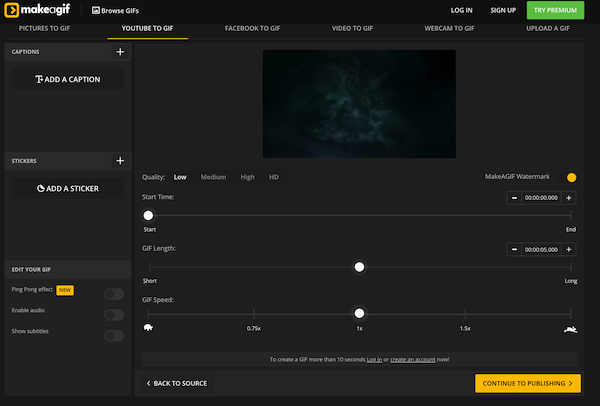
Task: Click the video preview
Action: [x=359, y=104]
